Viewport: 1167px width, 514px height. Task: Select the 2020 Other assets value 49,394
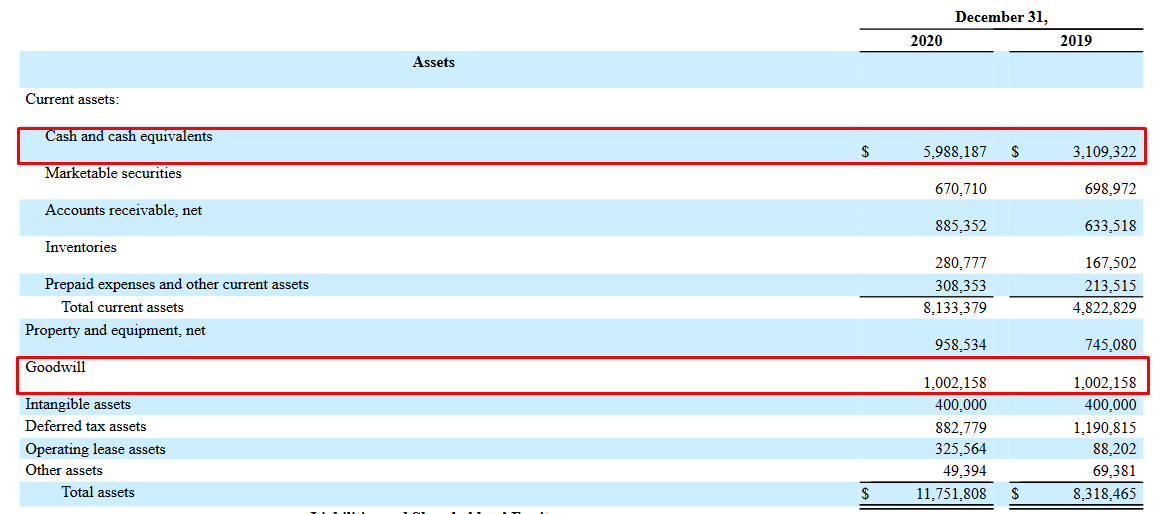[x=964, y=471]
